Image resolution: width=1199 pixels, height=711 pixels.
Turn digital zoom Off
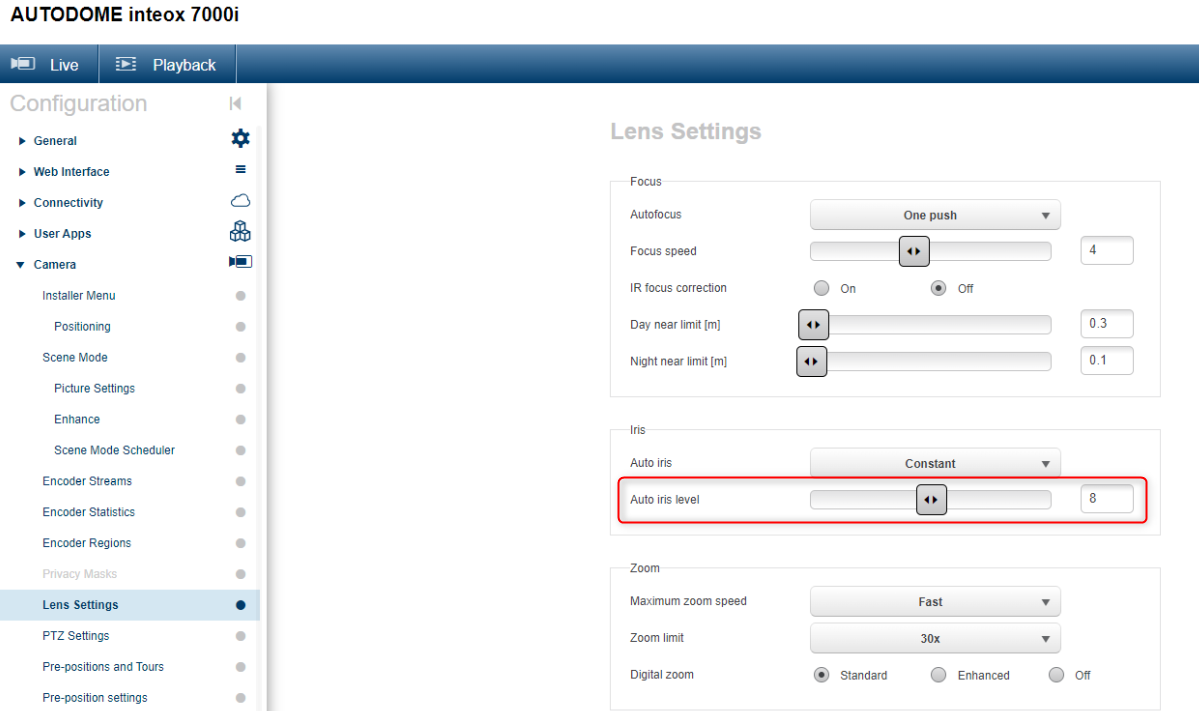tap(1056, 675)
